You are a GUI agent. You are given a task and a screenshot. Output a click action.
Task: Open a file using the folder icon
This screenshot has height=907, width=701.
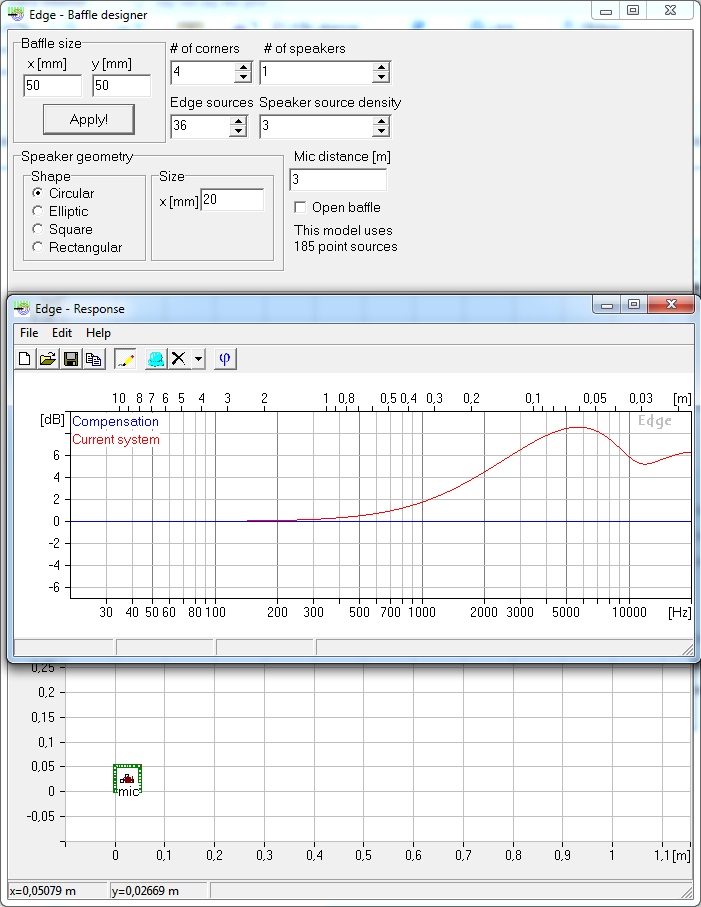(x=47, y=359)
